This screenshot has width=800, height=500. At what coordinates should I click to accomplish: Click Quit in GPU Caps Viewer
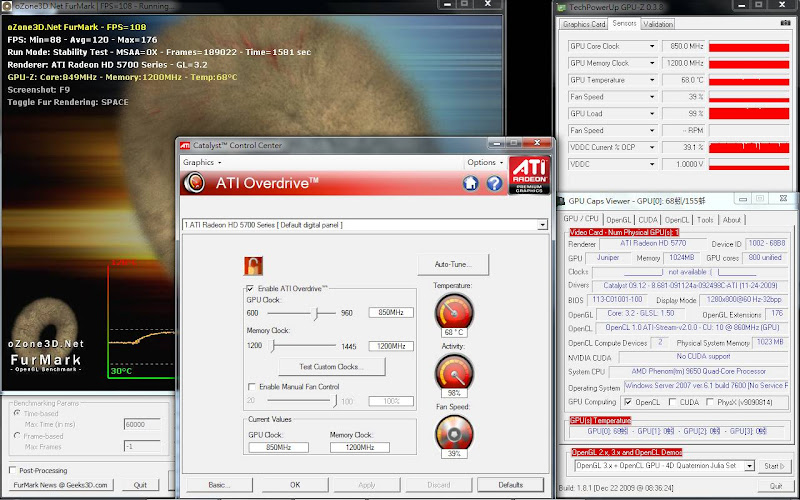pos(776,486)
